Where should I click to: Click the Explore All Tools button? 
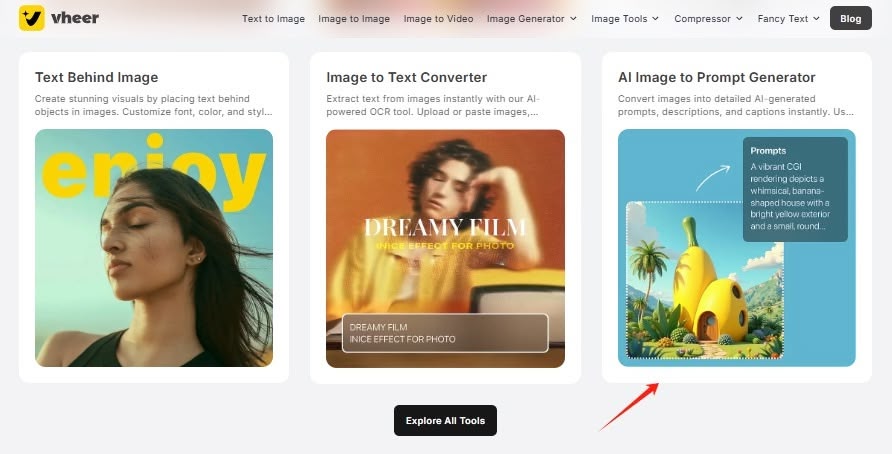point(445,420)
